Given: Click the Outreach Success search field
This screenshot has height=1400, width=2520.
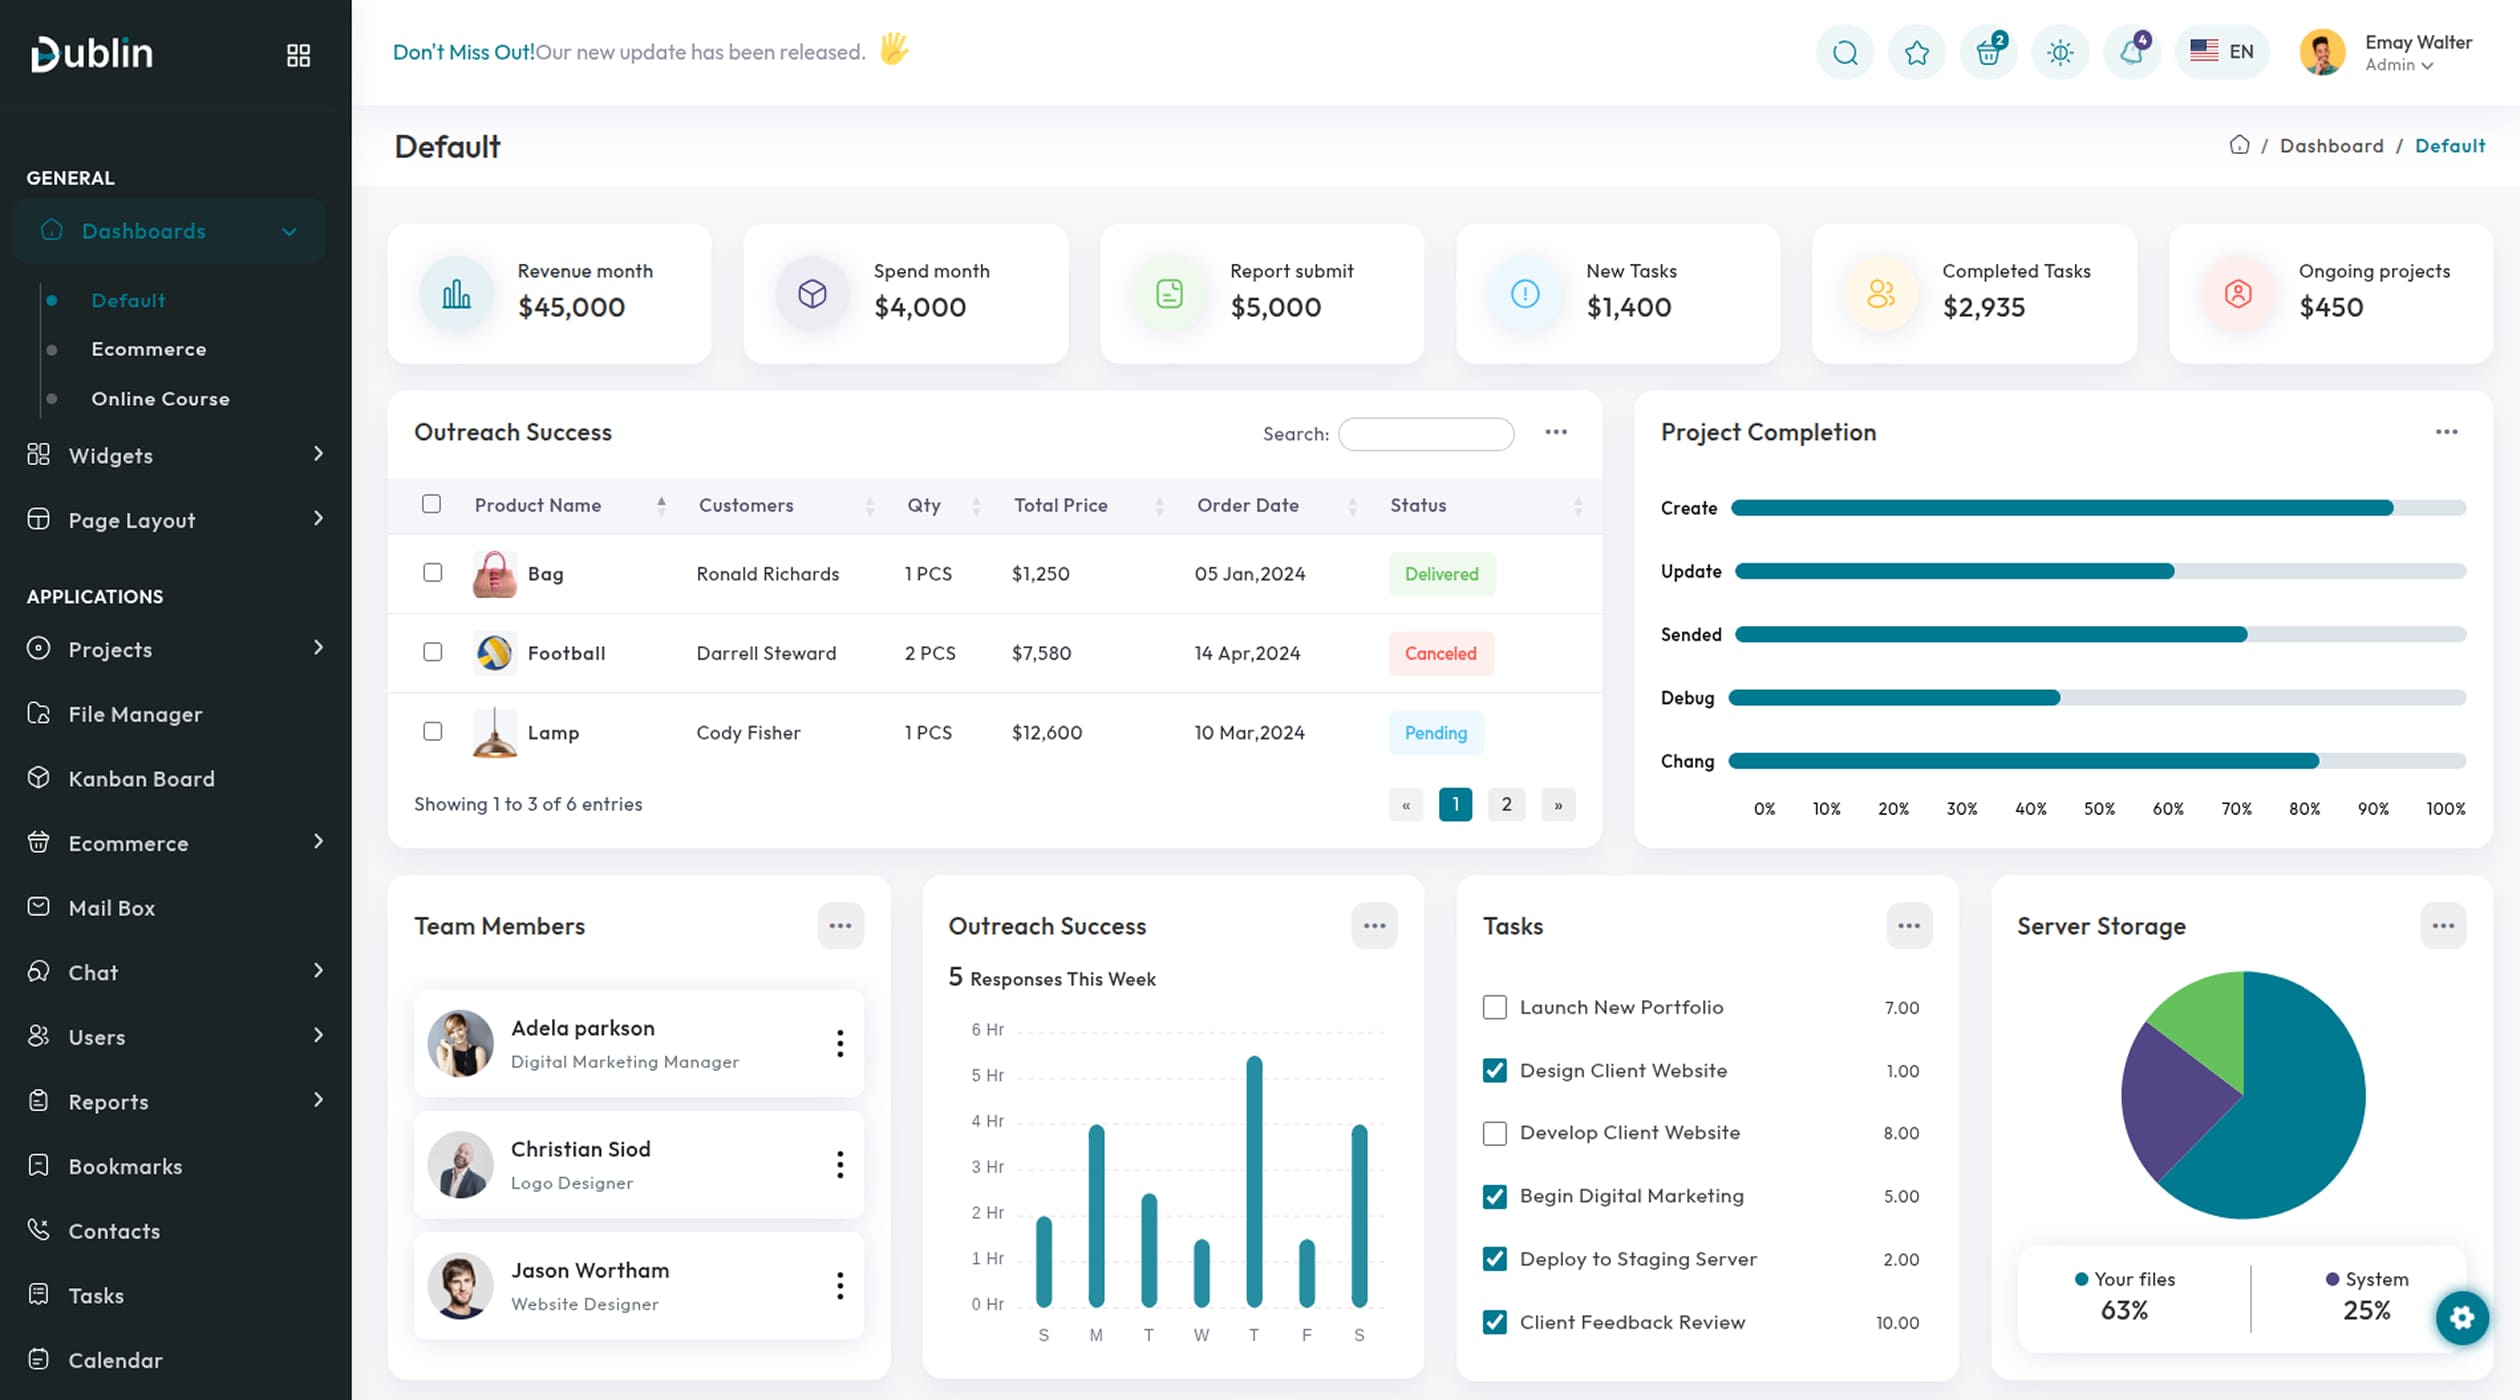Looking at the screenshot, I should coord(1425,434).
